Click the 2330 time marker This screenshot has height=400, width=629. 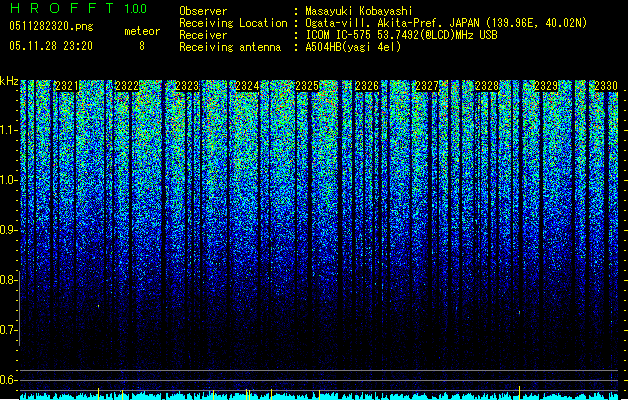[606, 86]
